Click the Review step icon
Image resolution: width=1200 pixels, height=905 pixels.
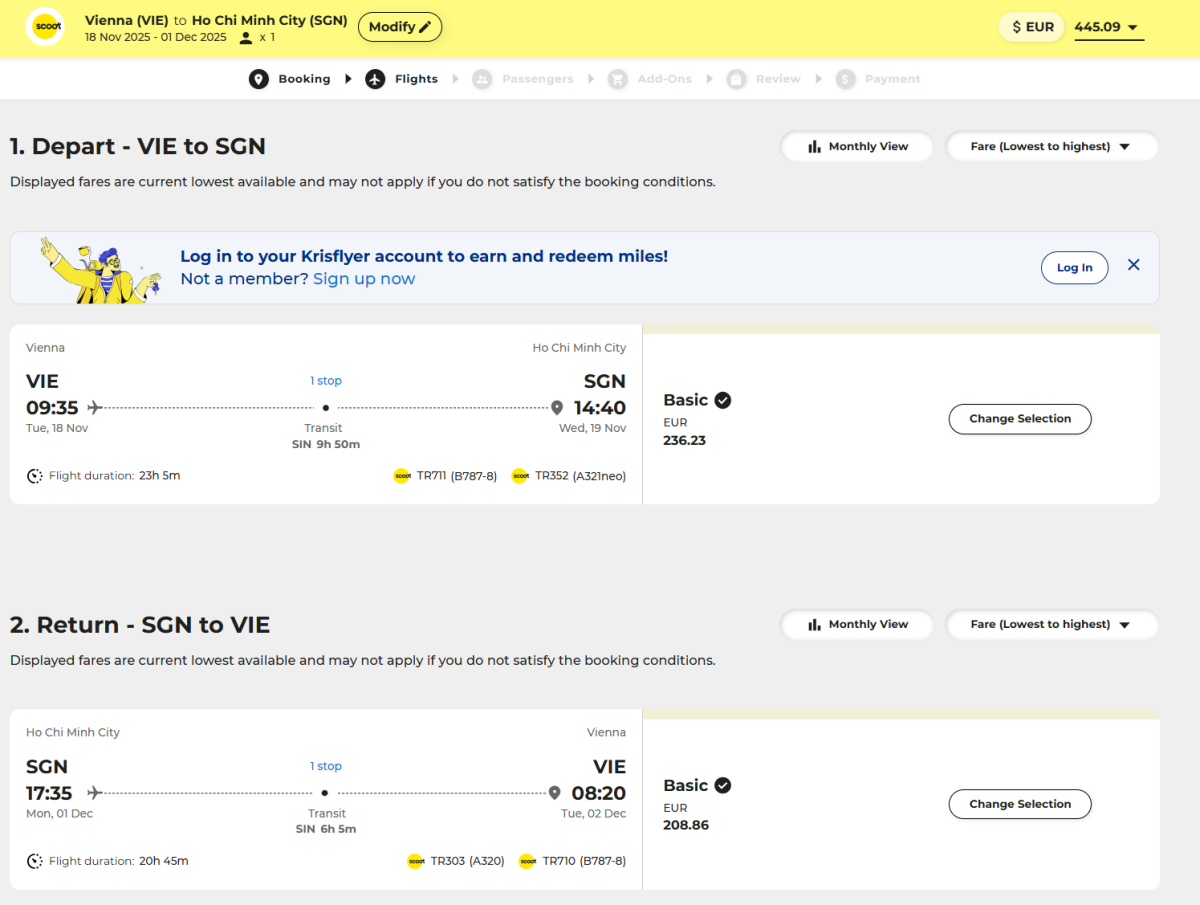coord(737,79)
